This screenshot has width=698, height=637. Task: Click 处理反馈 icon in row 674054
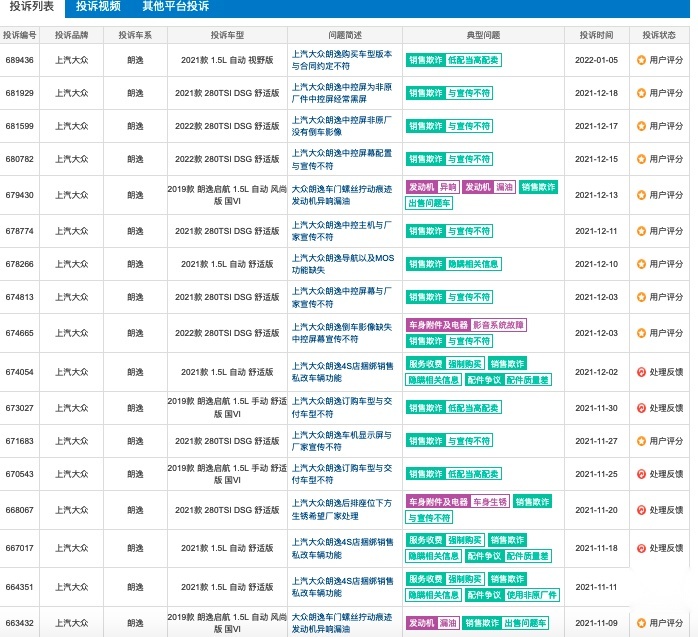click(641, 372)
